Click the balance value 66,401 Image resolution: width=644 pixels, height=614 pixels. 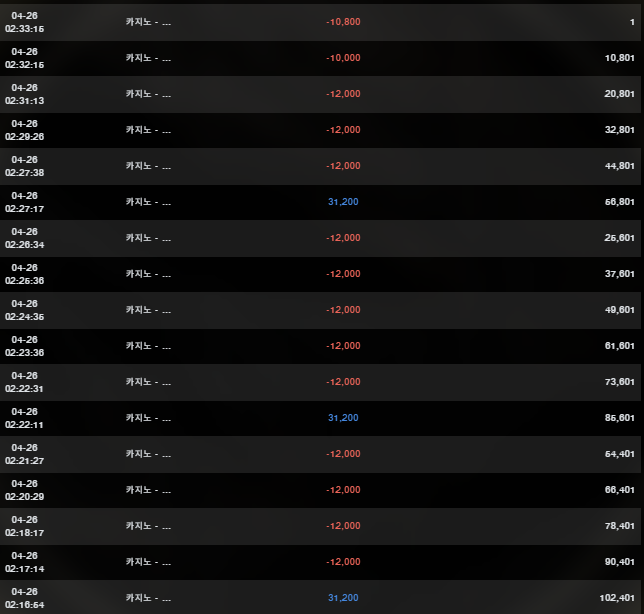[x=620, y=490]
